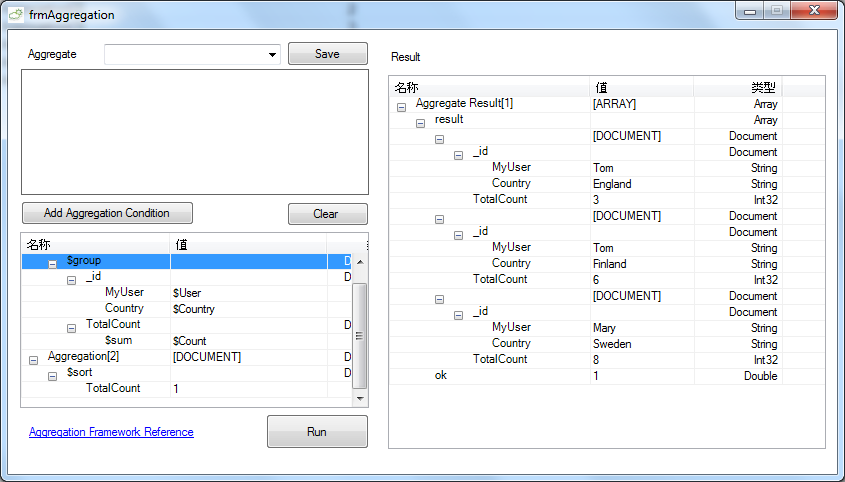This screenshot has height=482, width=845.
Task: Close the frmAggregation window
Action: (814, 10)
